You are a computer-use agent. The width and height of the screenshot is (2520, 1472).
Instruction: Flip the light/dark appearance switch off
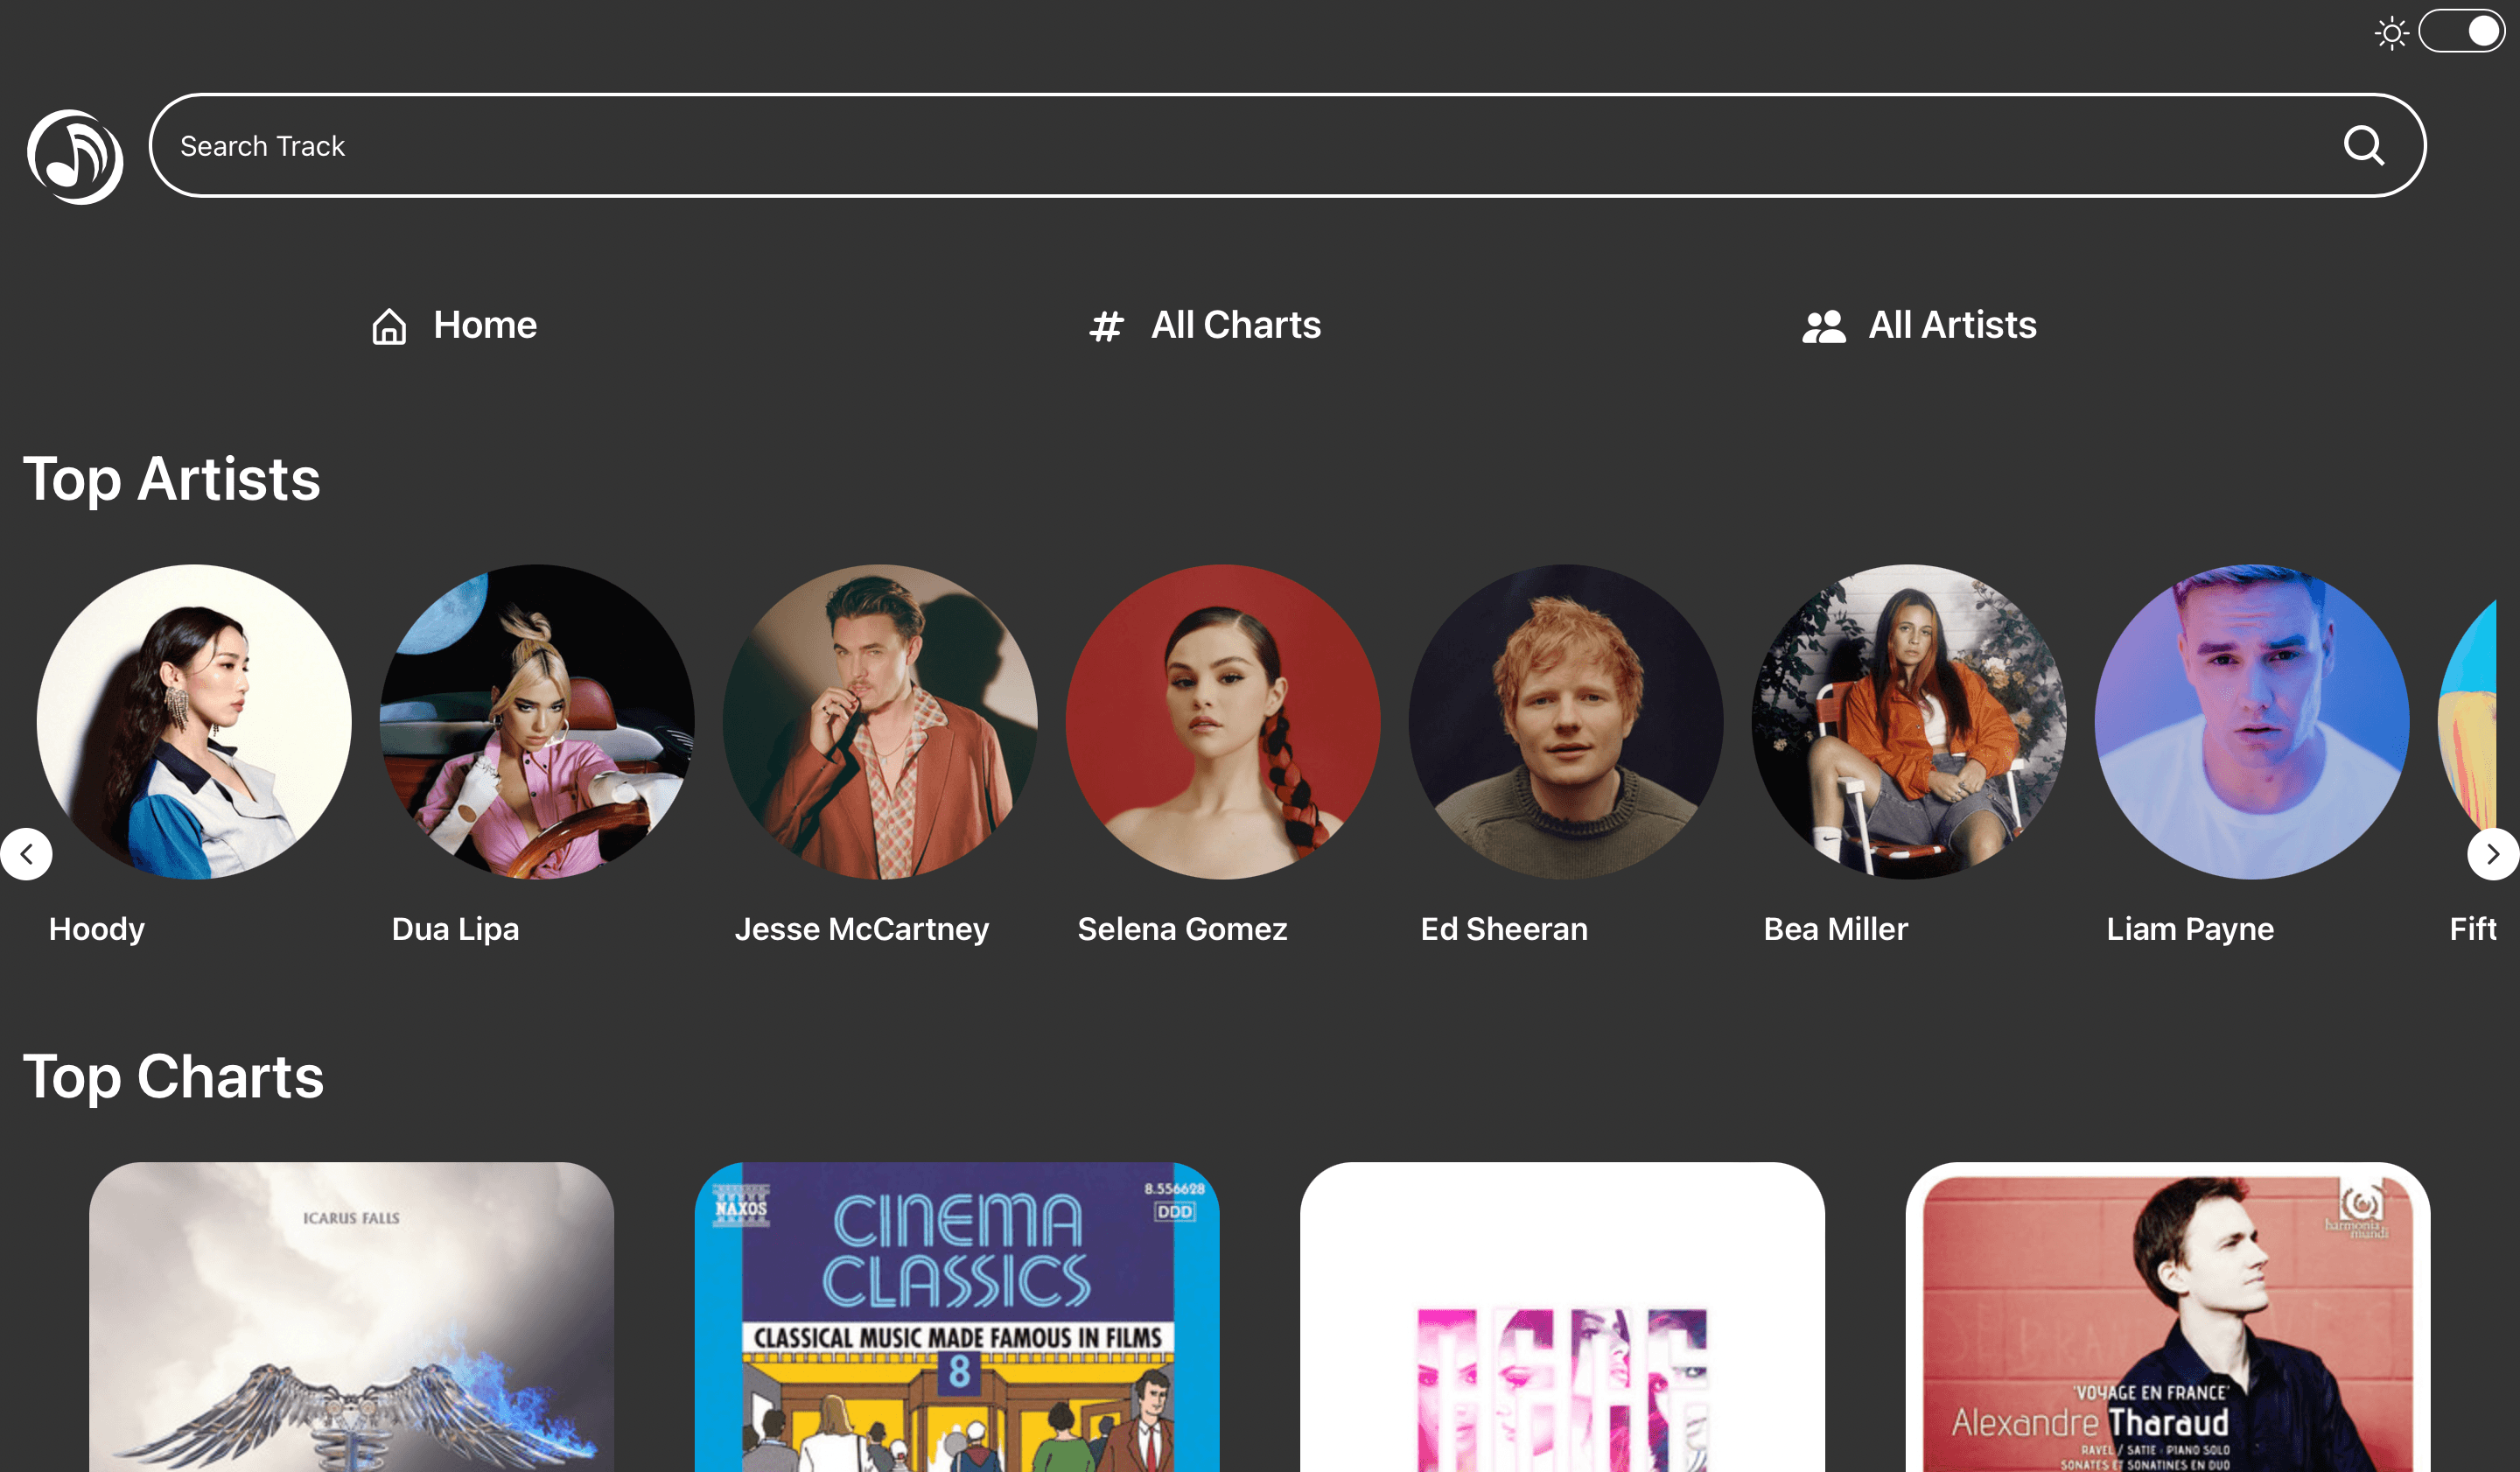(2463, 31)
